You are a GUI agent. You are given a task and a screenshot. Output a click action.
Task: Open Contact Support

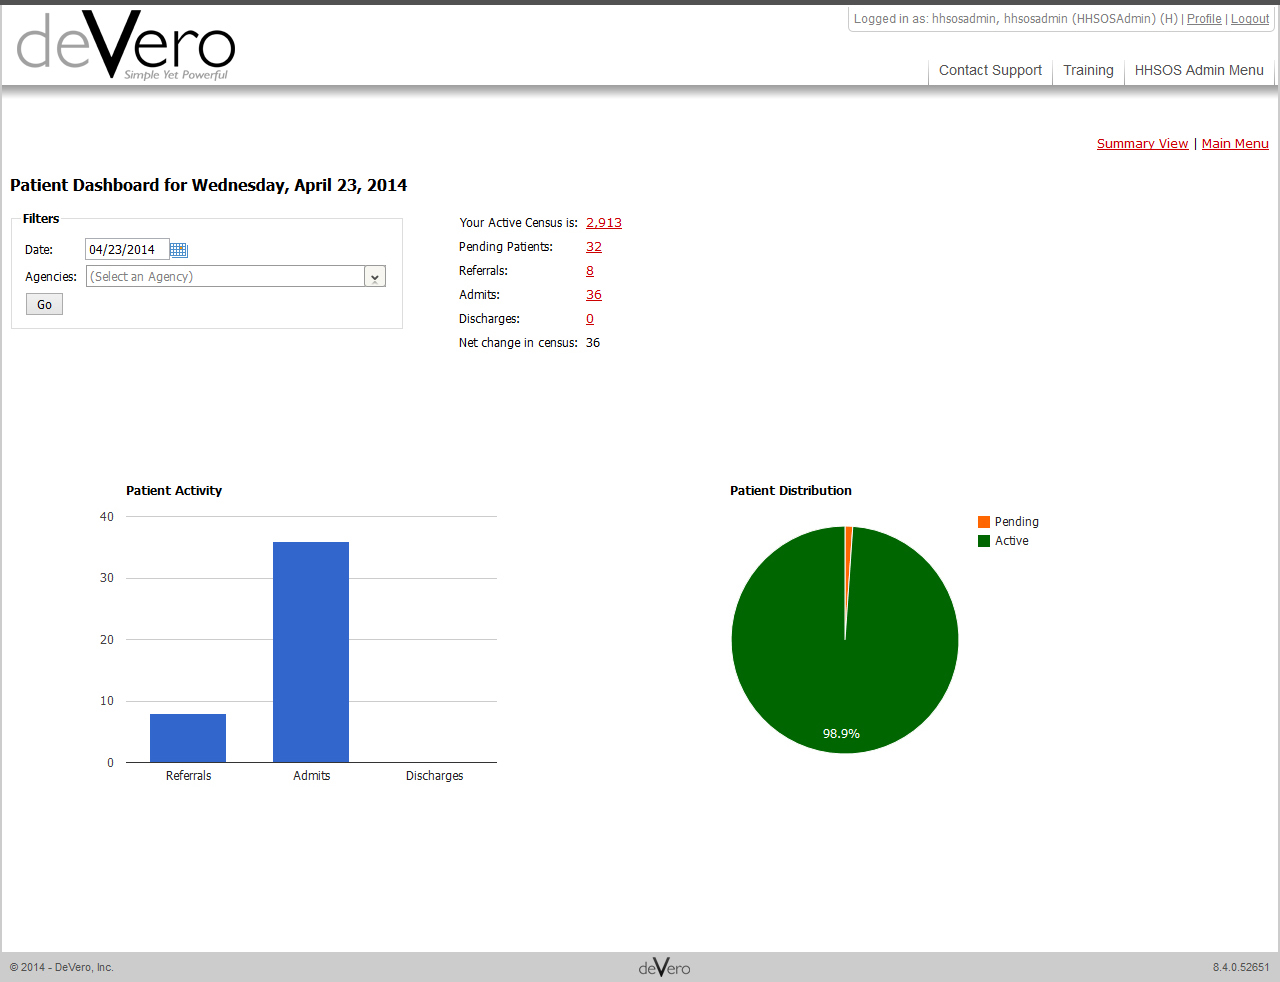pyautogui.click(x=990, y=70)
